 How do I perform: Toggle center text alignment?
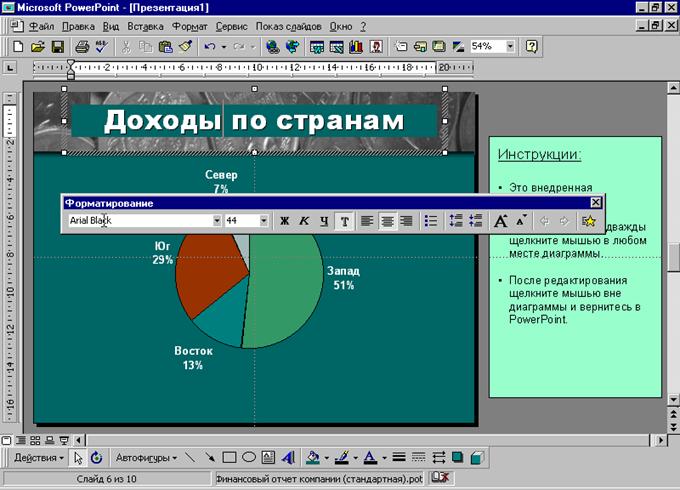pyautogui.click(x=387, y=221)
